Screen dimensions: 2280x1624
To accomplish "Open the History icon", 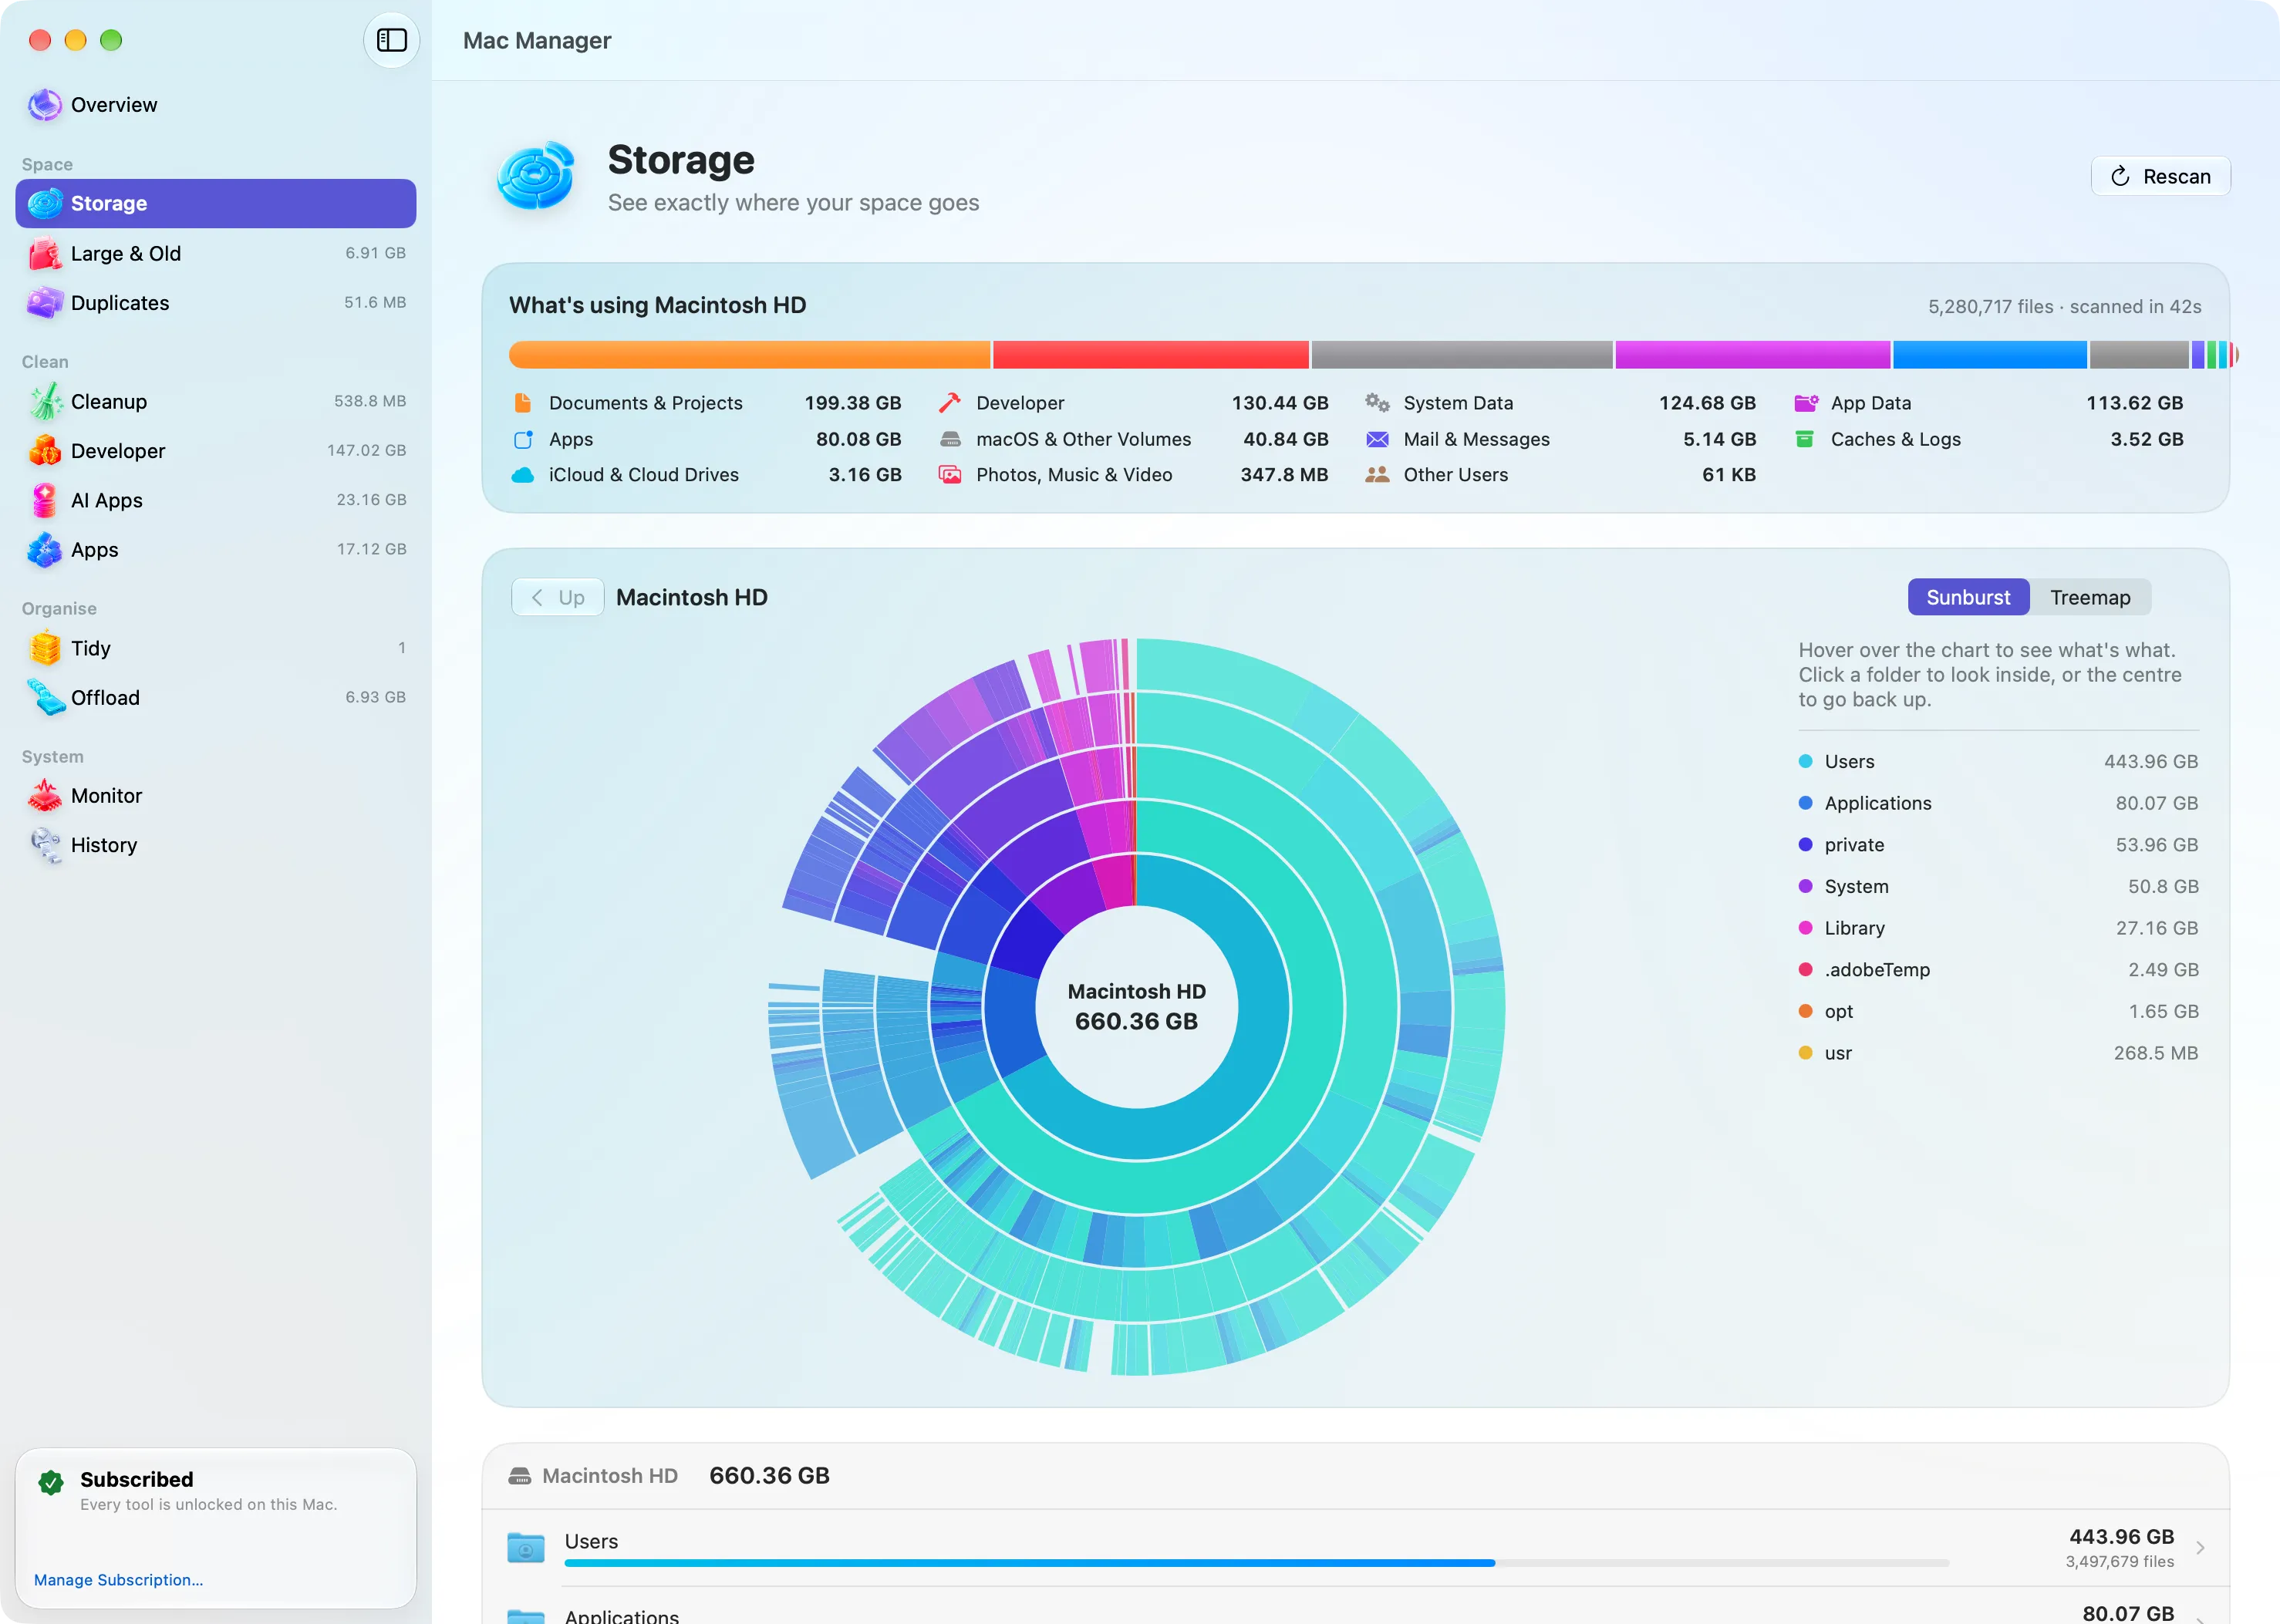I will pyautogui.click(x=45, y=845).
